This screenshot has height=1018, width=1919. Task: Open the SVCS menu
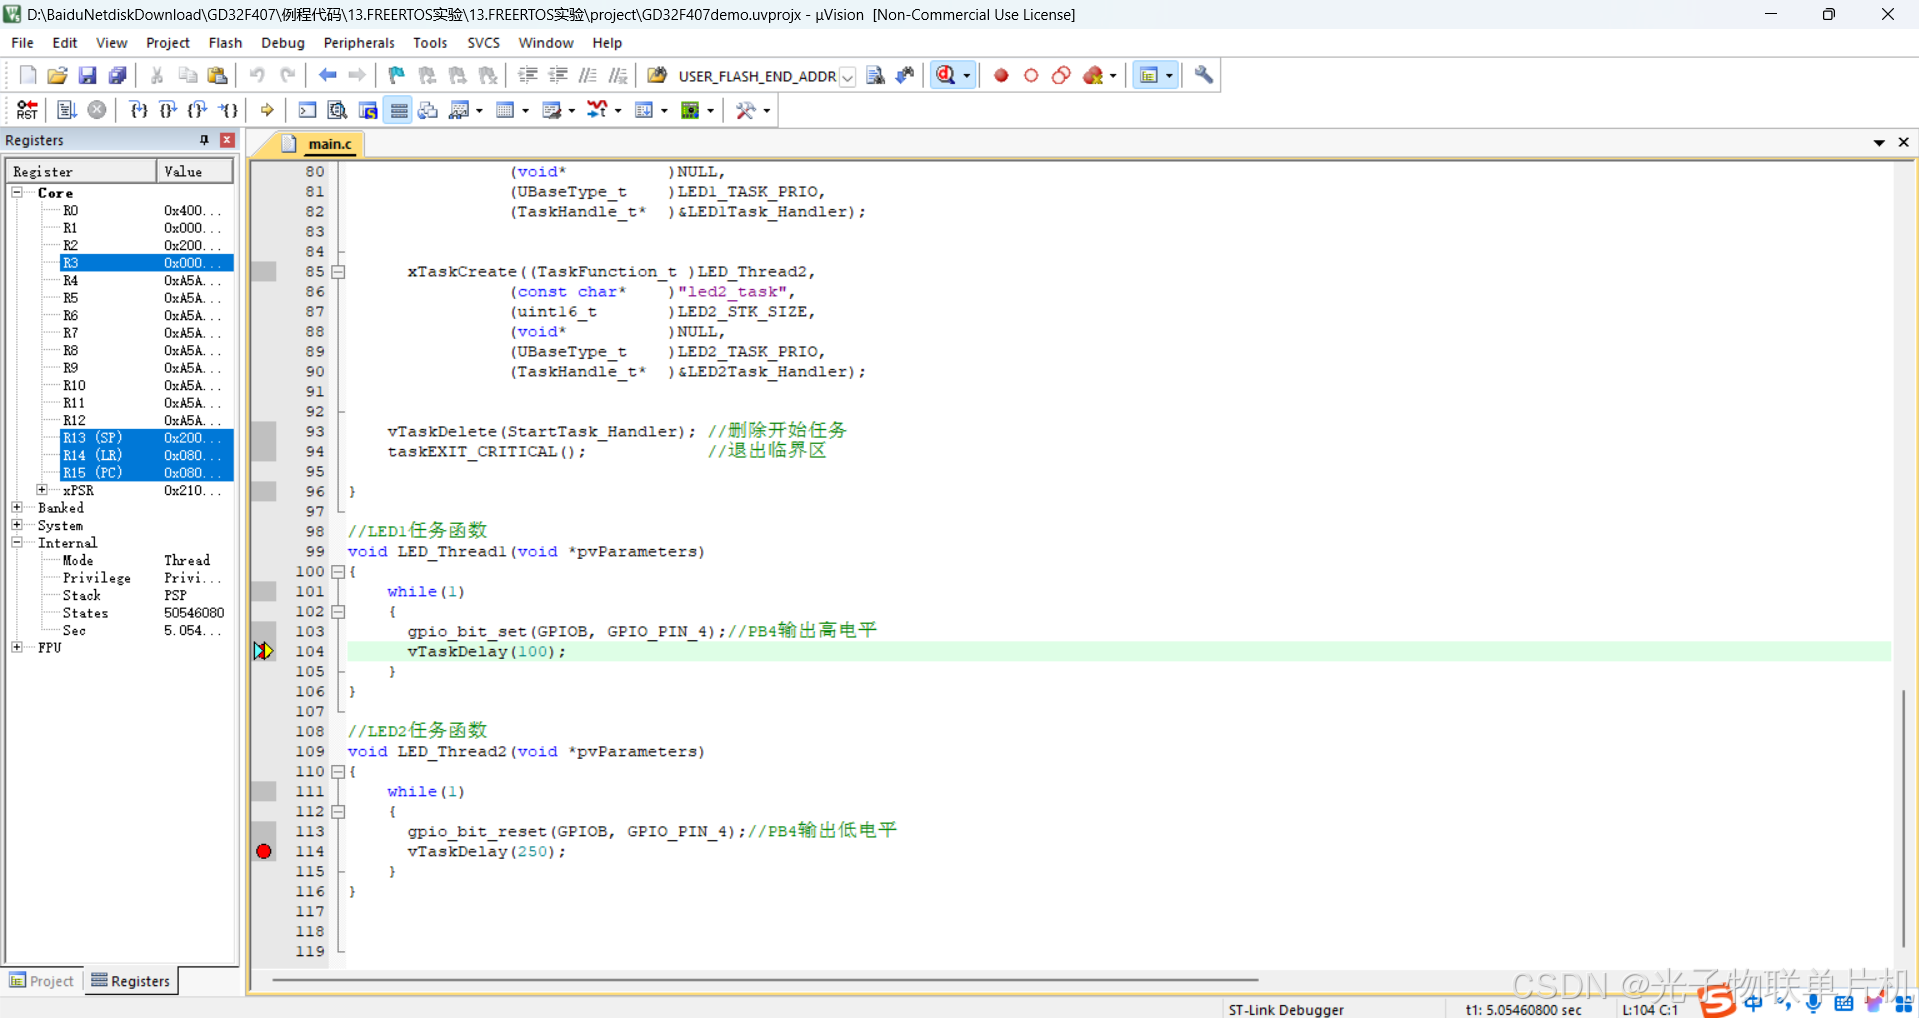[483, 43]
